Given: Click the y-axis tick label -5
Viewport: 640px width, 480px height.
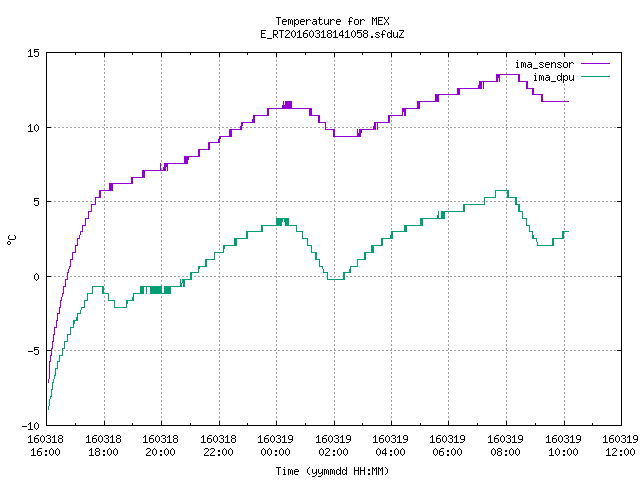Looking at the screenshot, I should 33,351.
